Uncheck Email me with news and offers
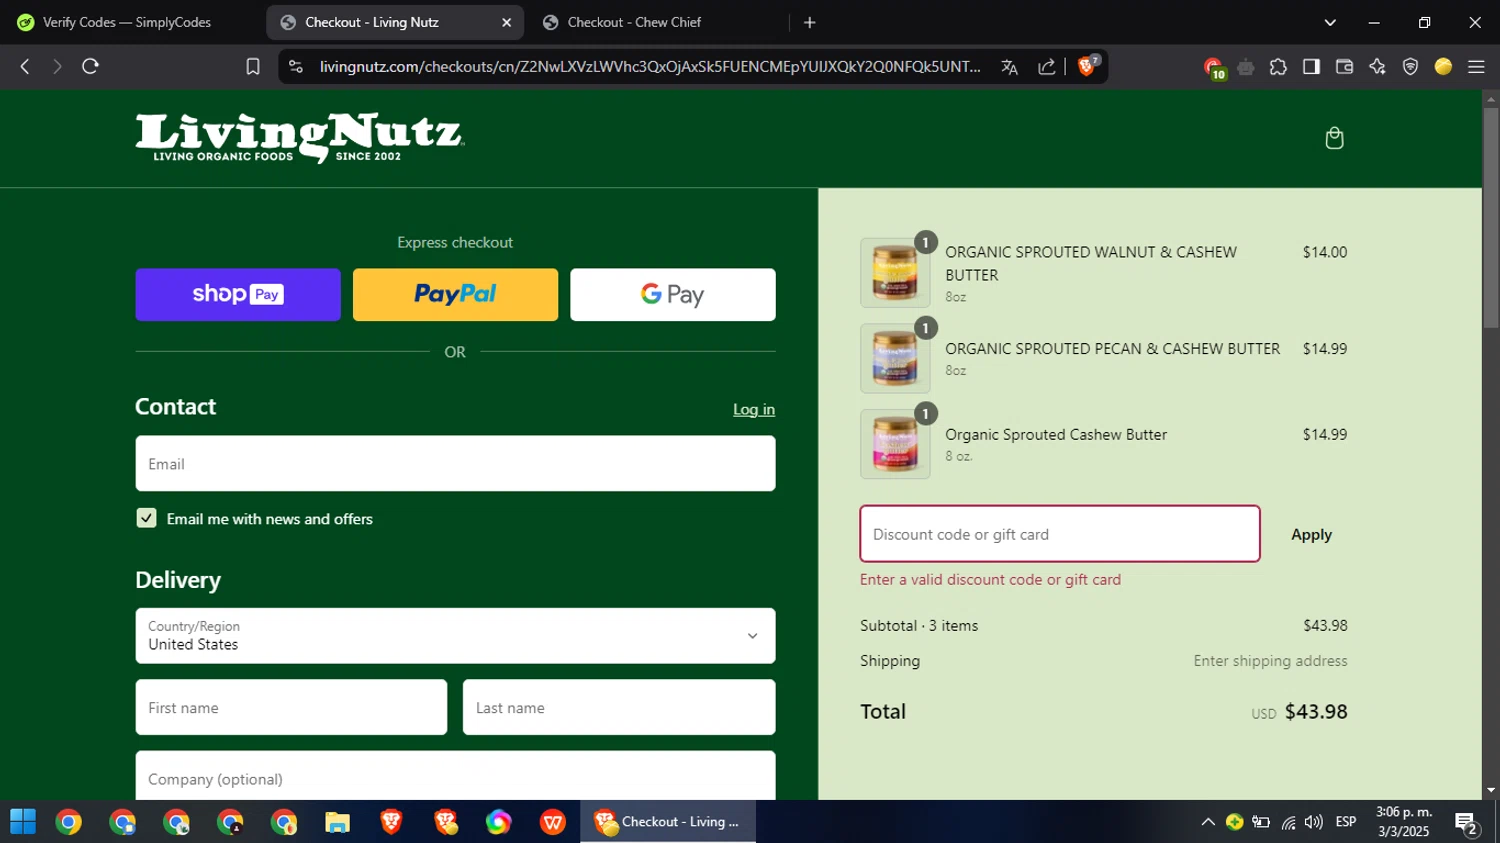 146,518
